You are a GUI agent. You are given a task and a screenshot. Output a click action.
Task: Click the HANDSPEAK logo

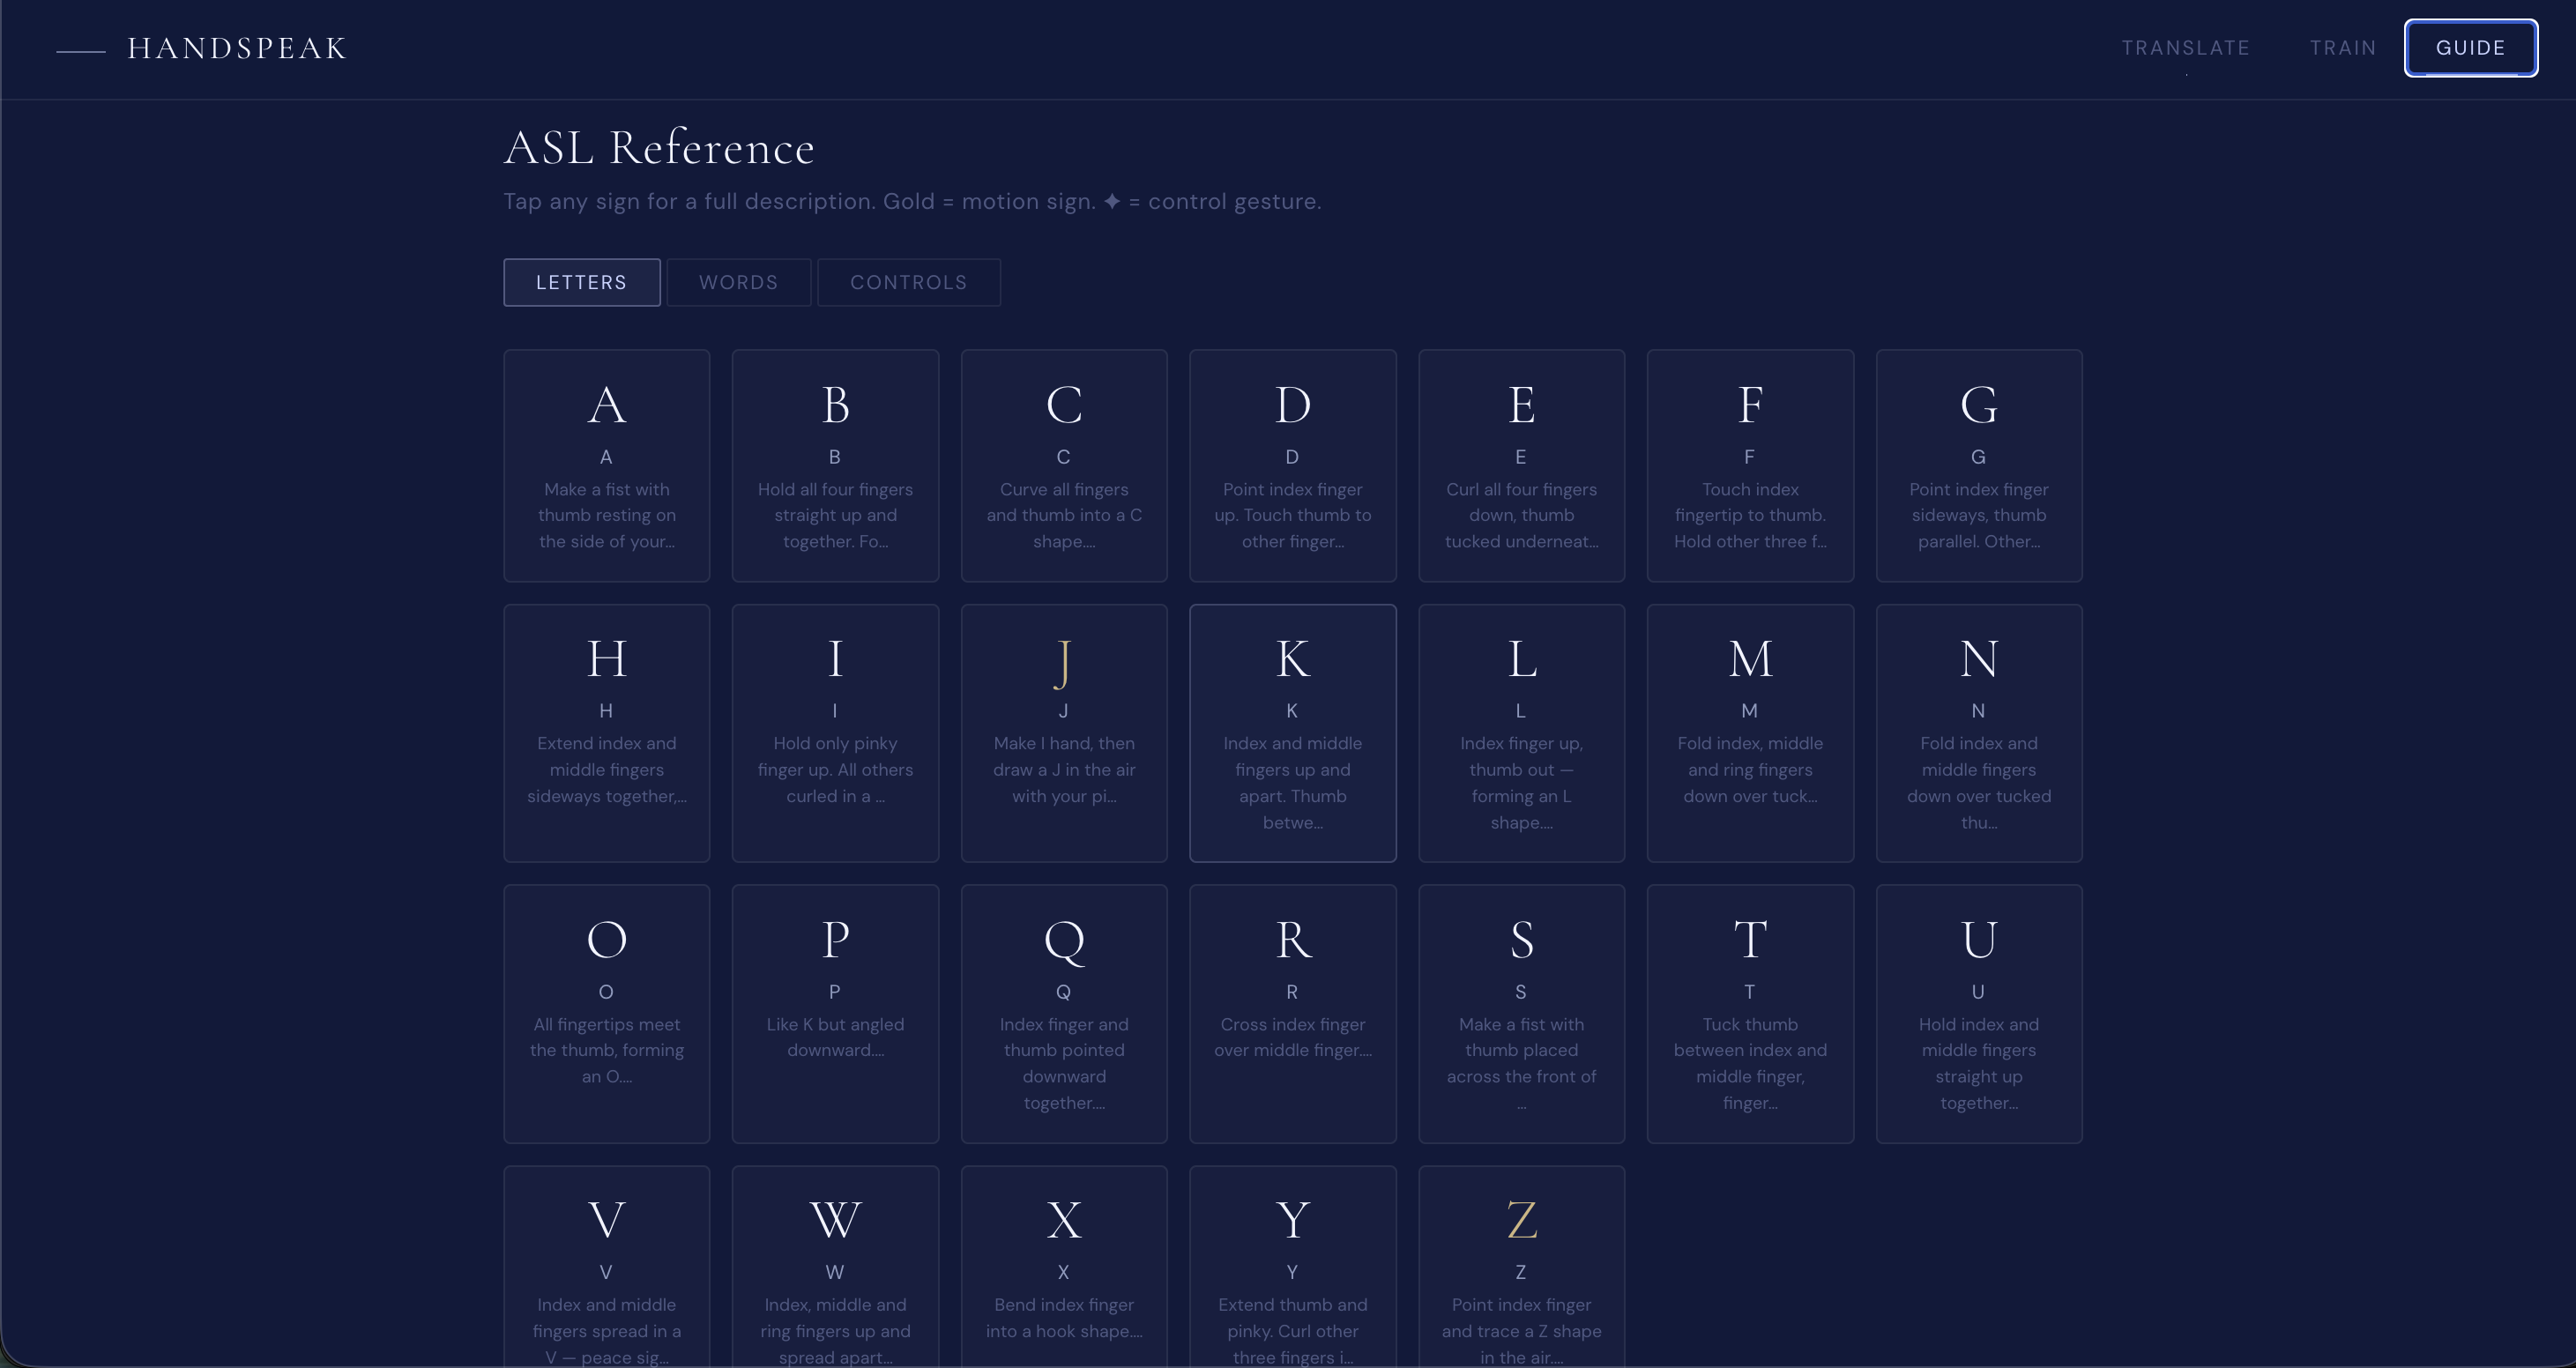236,48
